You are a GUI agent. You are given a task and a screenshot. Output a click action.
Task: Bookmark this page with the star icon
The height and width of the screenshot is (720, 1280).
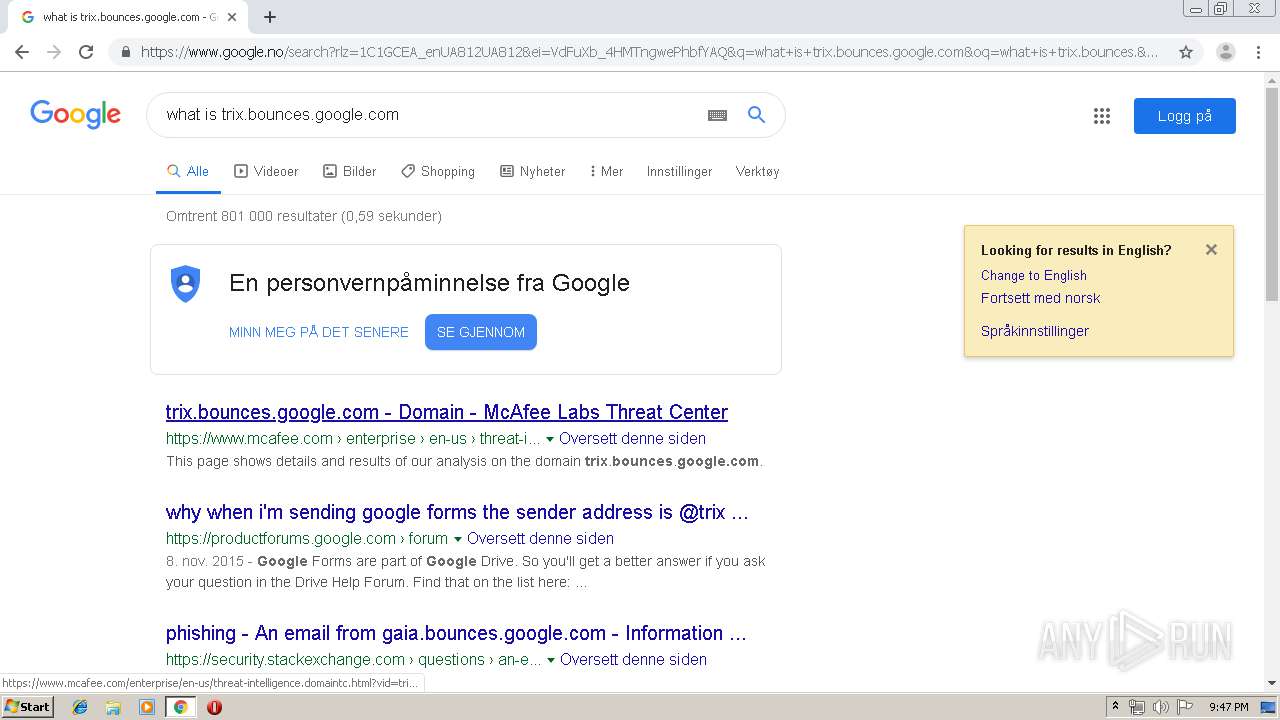(x=1186, y=52)
